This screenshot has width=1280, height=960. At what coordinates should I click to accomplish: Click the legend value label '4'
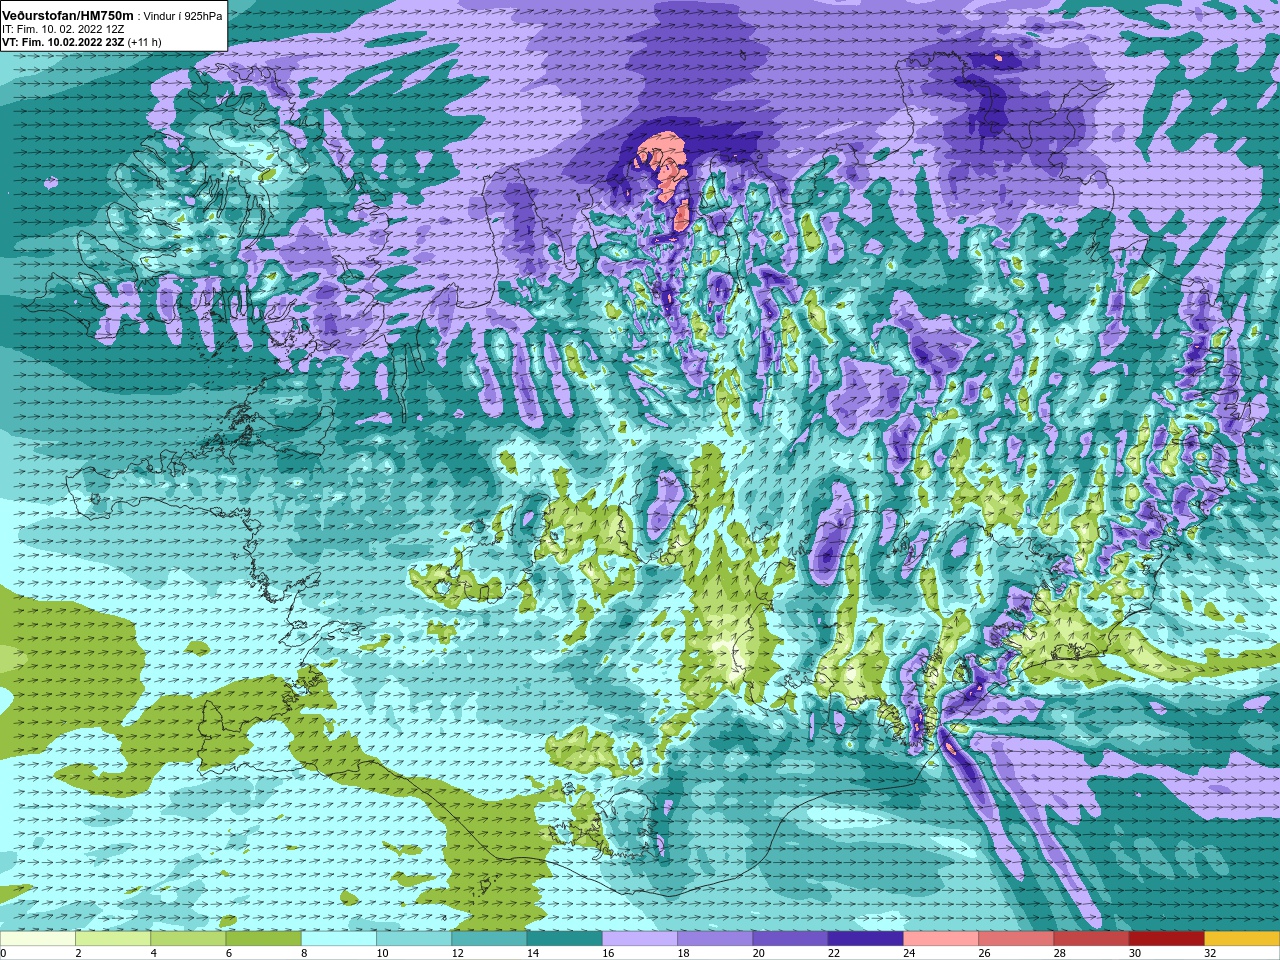click(153, 953)
